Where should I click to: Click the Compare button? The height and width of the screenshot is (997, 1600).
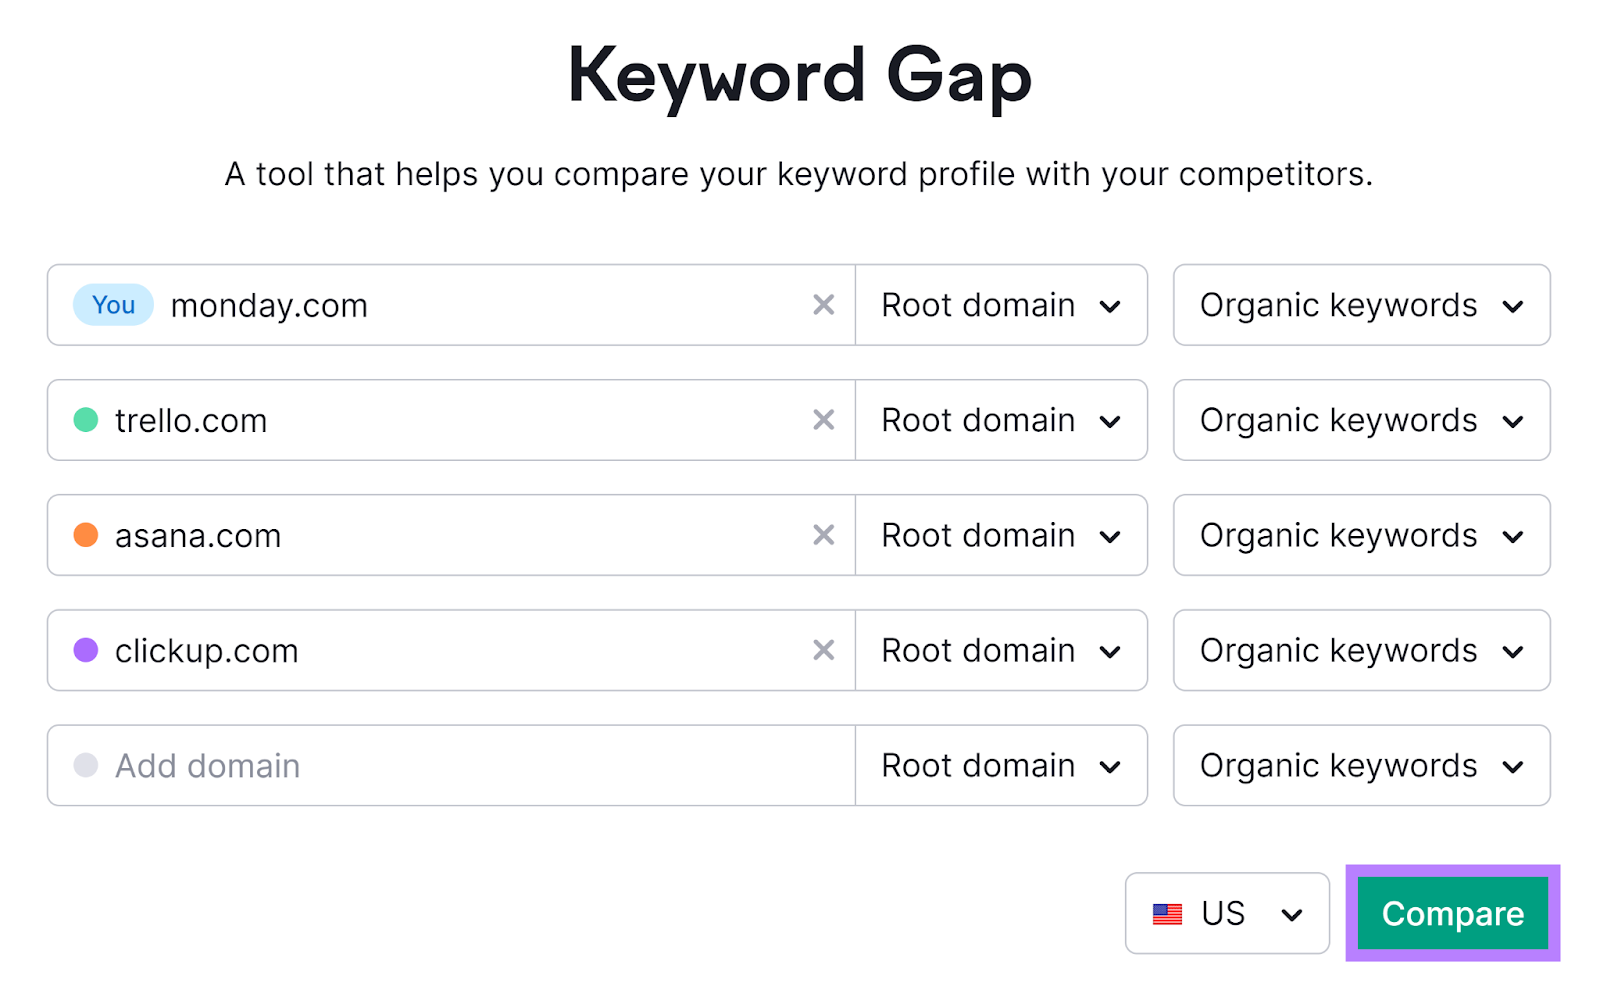(x=1451, y=913)
